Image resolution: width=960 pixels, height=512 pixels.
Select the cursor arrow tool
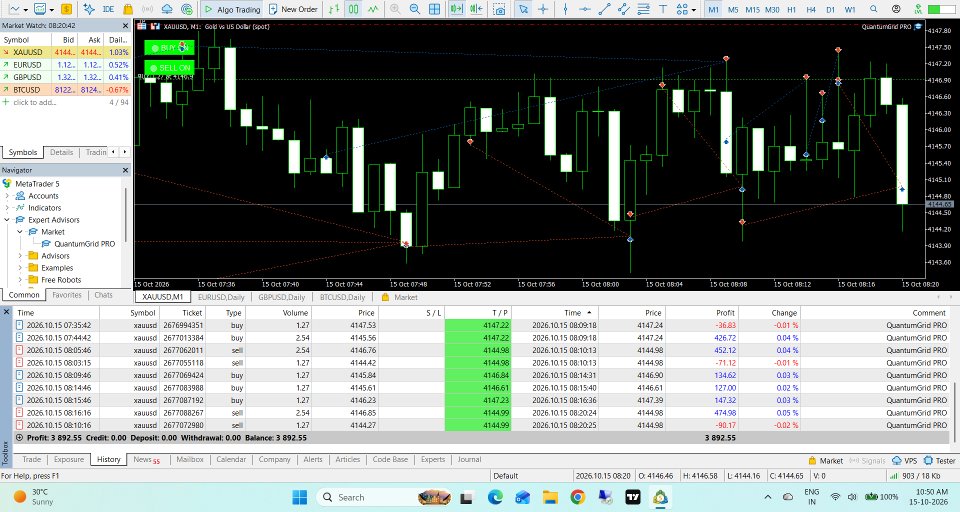click(x=523, y=9)
